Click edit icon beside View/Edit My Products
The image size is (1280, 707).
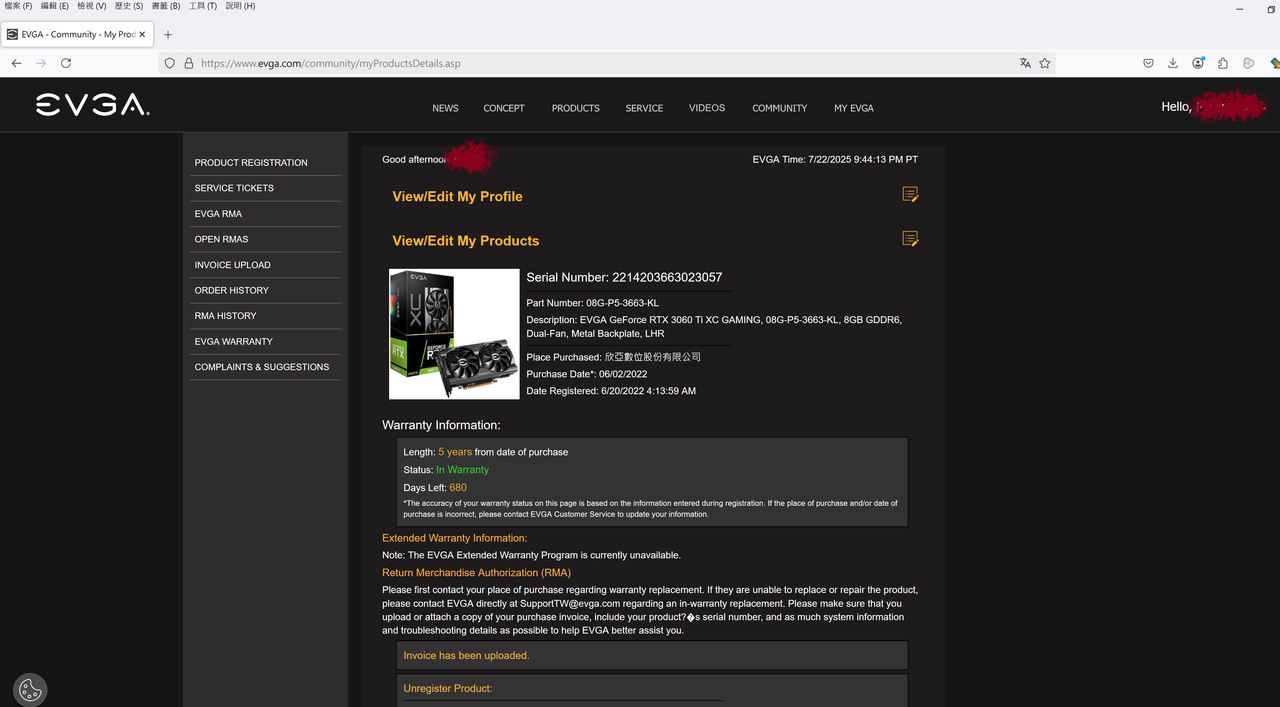click(910, 238)
